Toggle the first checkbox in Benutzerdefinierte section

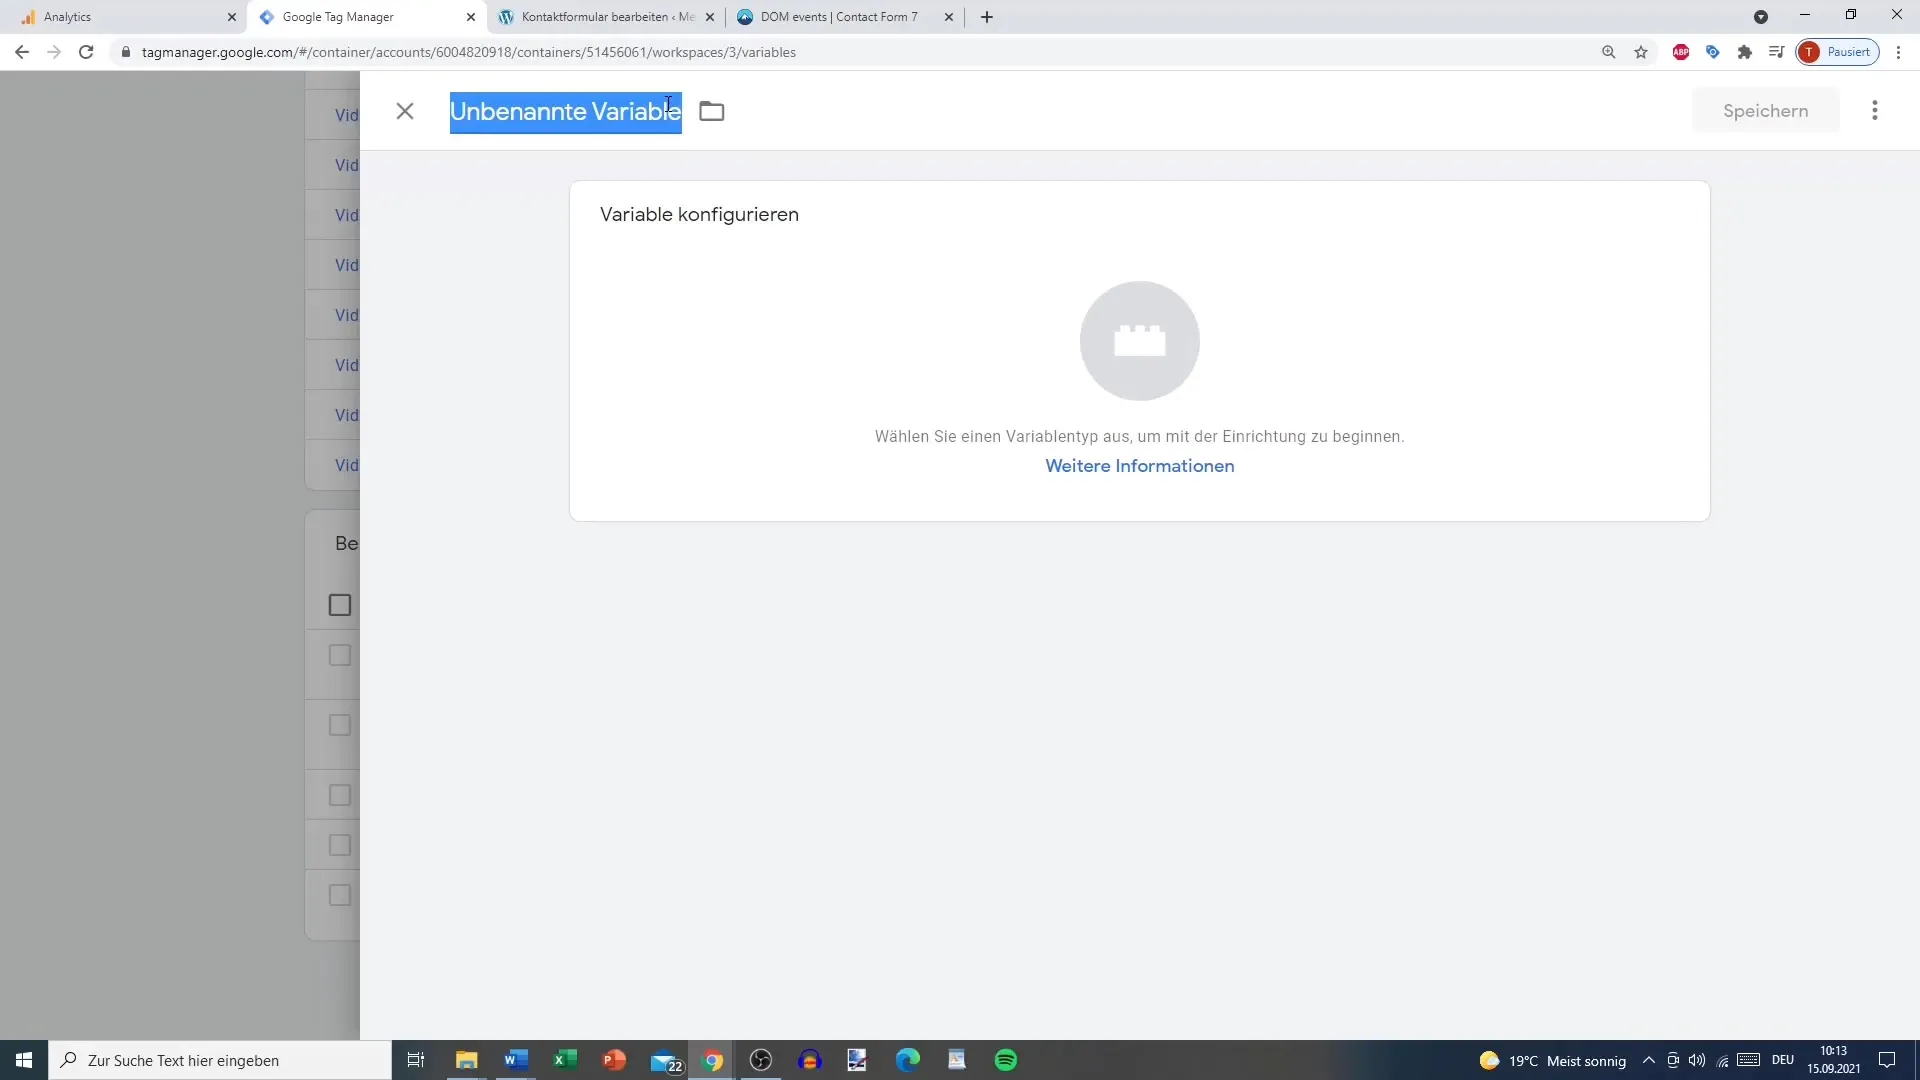tap(339, 605)
